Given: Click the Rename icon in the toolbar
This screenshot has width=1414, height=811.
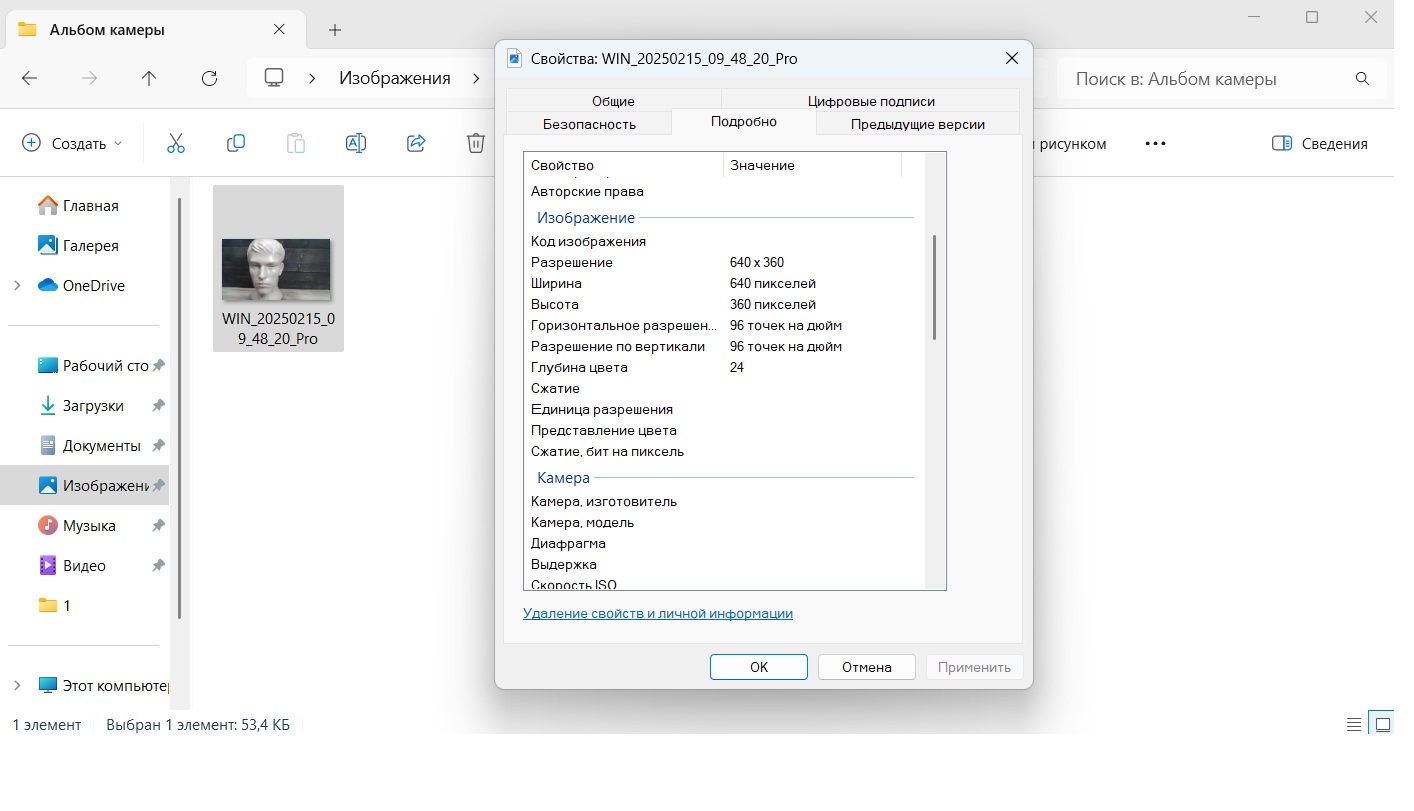Looking at the screenshot, I should (x=355, y=143).
